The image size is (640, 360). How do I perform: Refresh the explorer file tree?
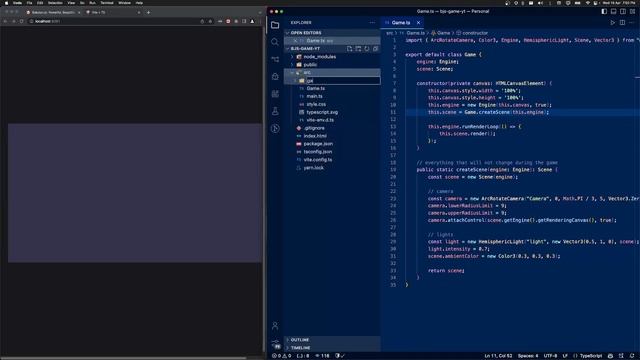click(x=367, y=49)
